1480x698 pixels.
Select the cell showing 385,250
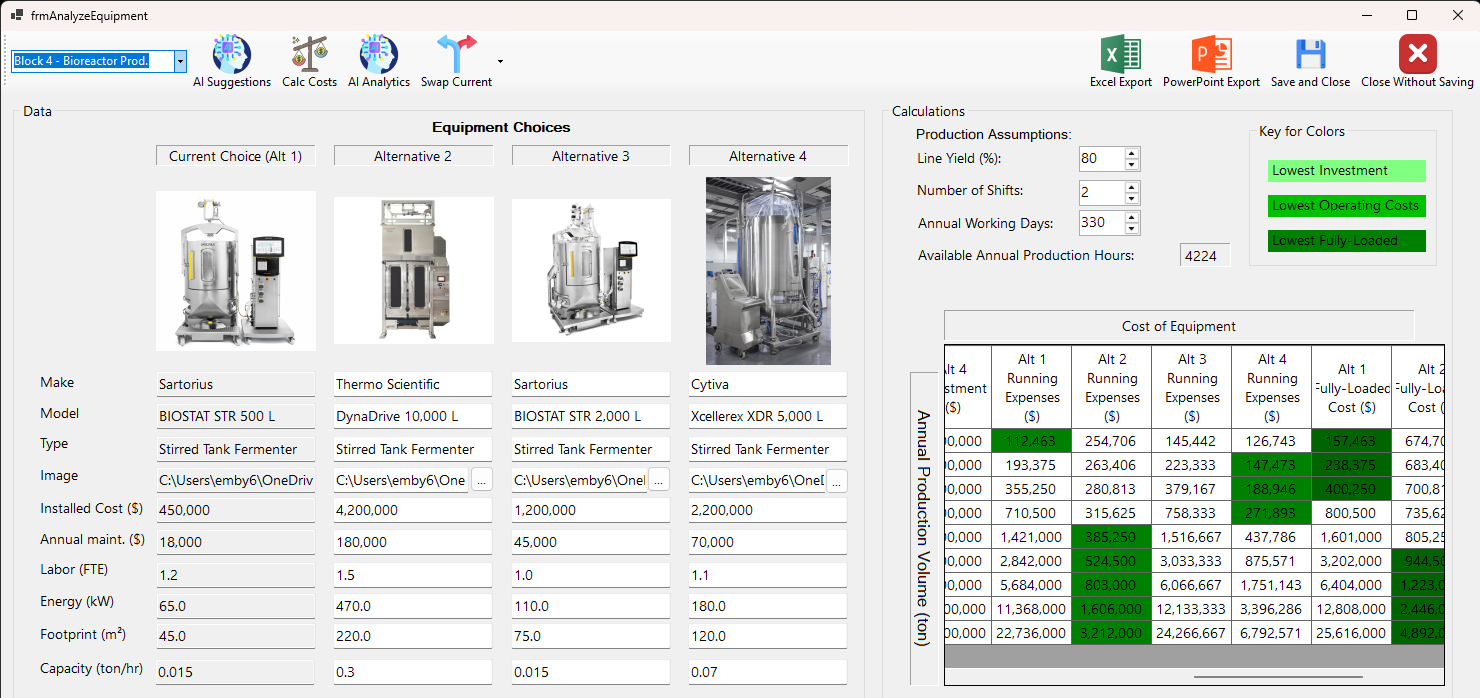pyautogui.click(x=1112, y=537)
